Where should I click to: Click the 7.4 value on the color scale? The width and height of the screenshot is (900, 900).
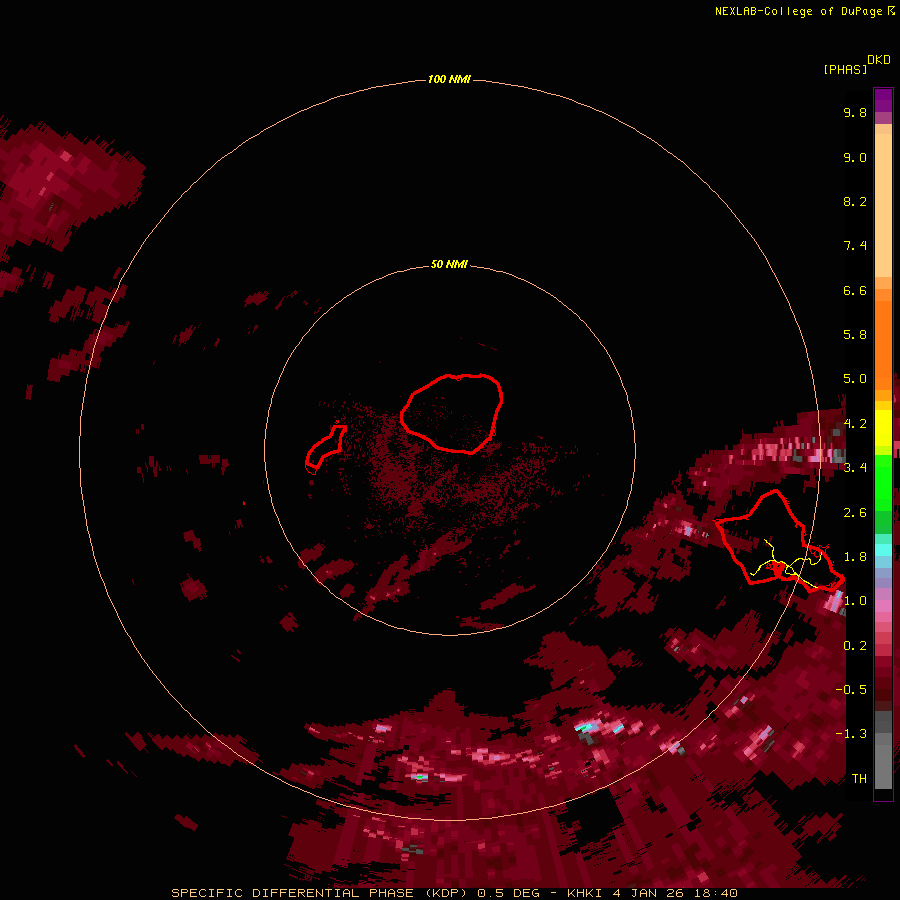855,246
